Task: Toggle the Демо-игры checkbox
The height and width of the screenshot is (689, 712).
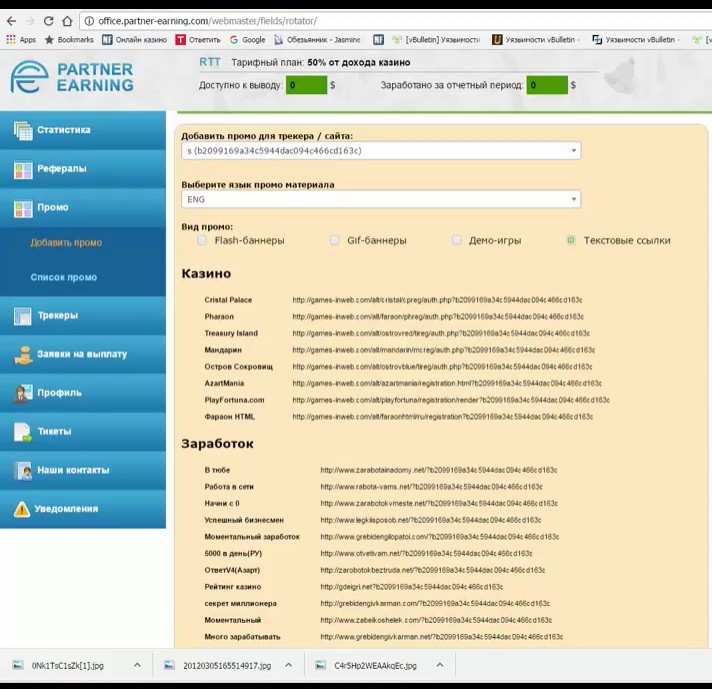Action: point(456,240)
